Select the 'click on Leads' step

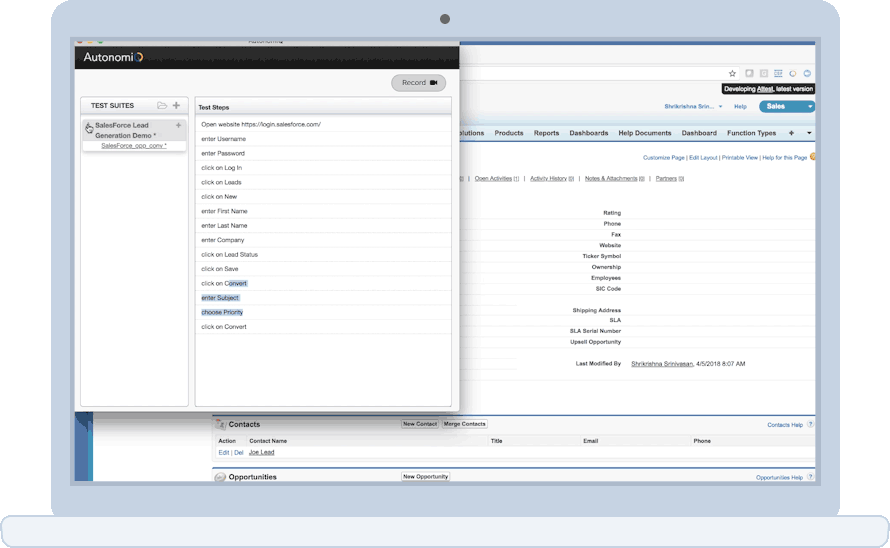pyautogui.click(x=323, y=182)
